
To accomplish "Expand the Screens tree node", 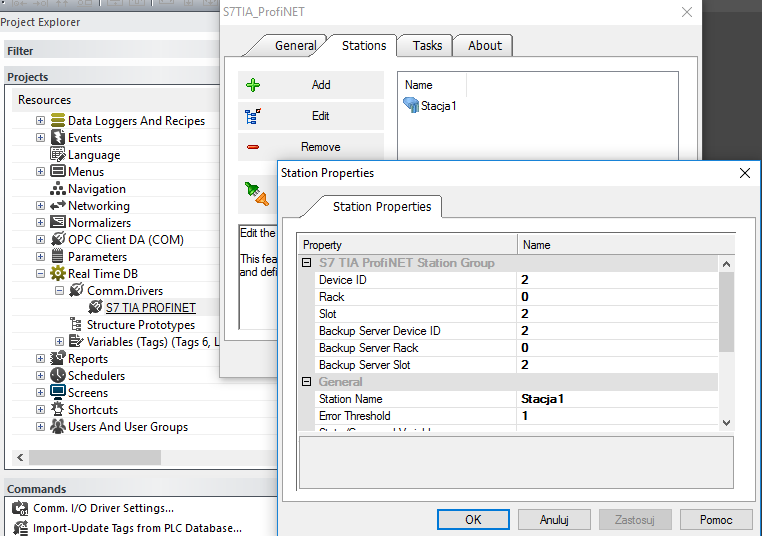I will (x=40, y=393).
